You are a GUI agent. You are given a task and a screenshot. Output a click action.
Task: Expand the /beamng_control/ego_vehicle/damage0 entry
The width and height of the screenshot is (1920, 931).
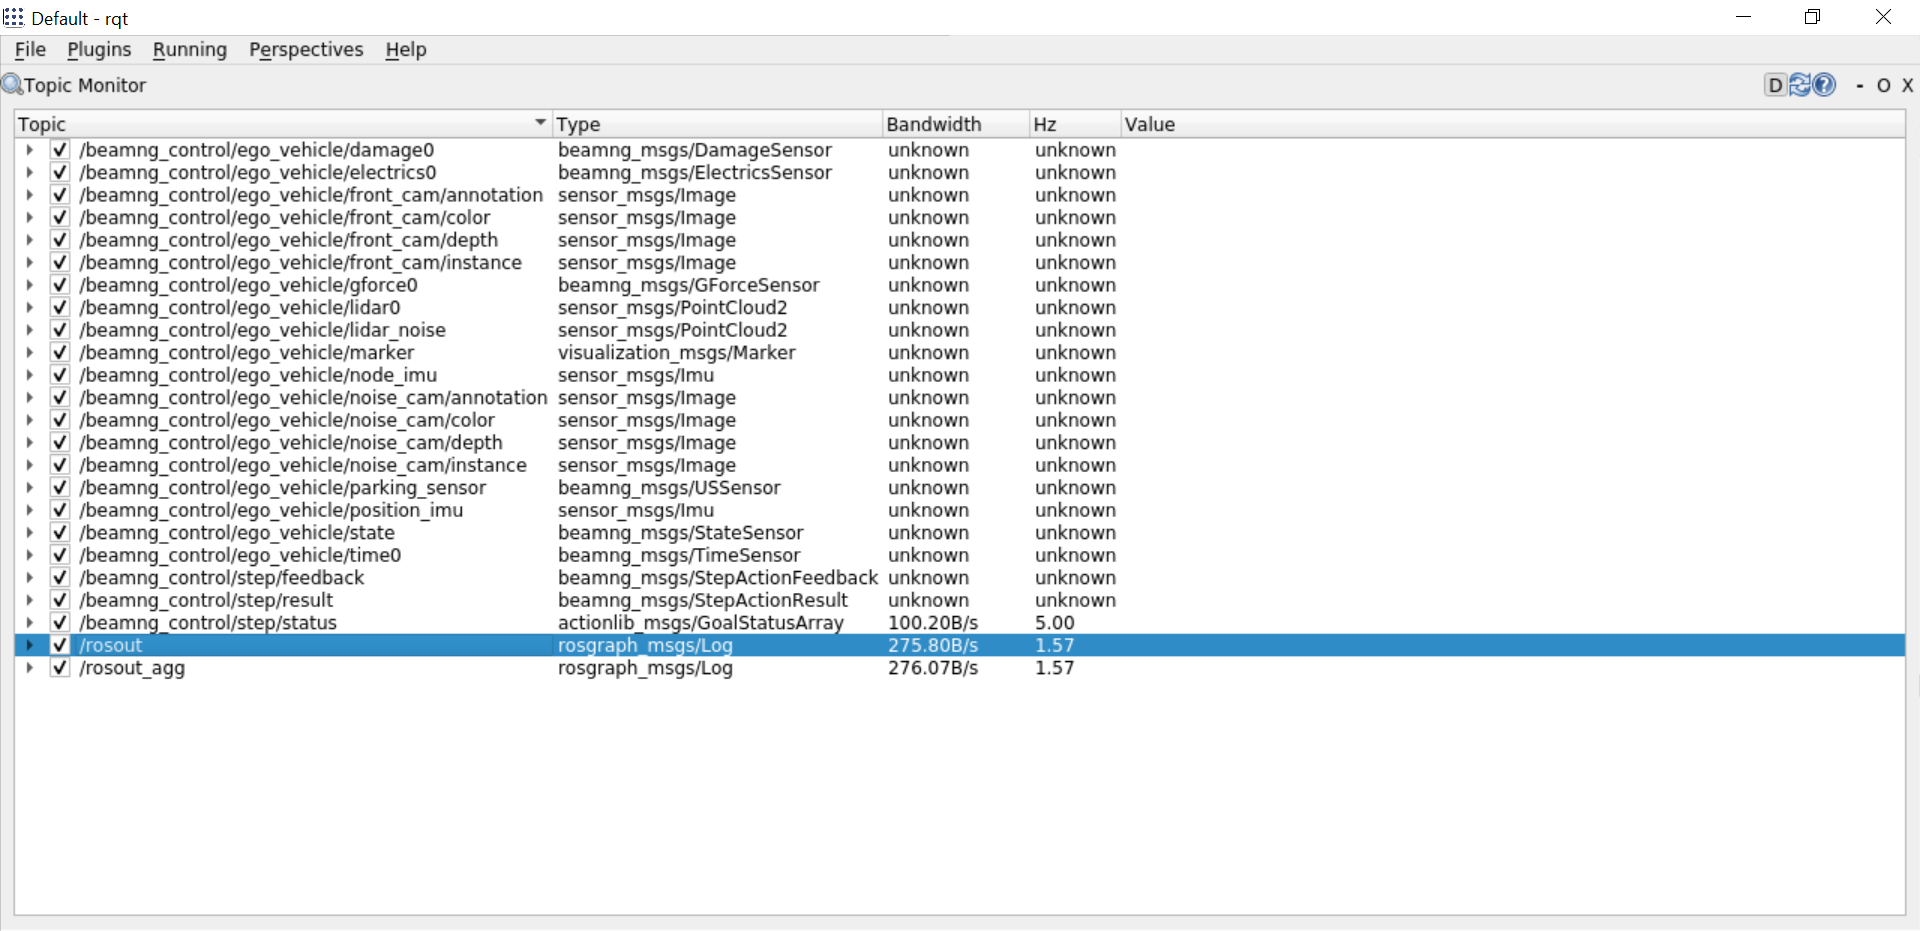(27, 149)
